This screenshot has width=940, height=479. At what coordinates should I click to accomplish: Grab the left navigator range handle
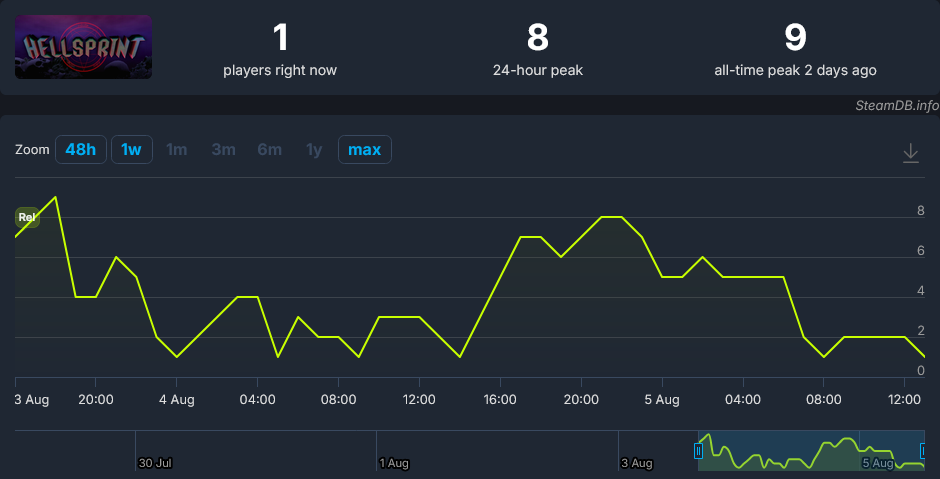point(698,451)
